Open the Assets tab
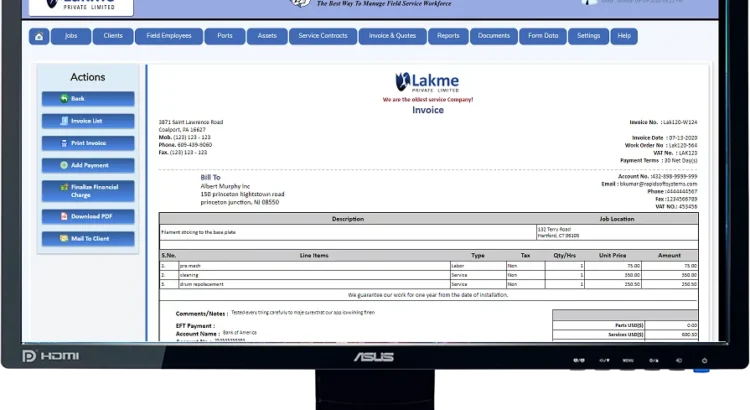 click(x=267, y=36)
